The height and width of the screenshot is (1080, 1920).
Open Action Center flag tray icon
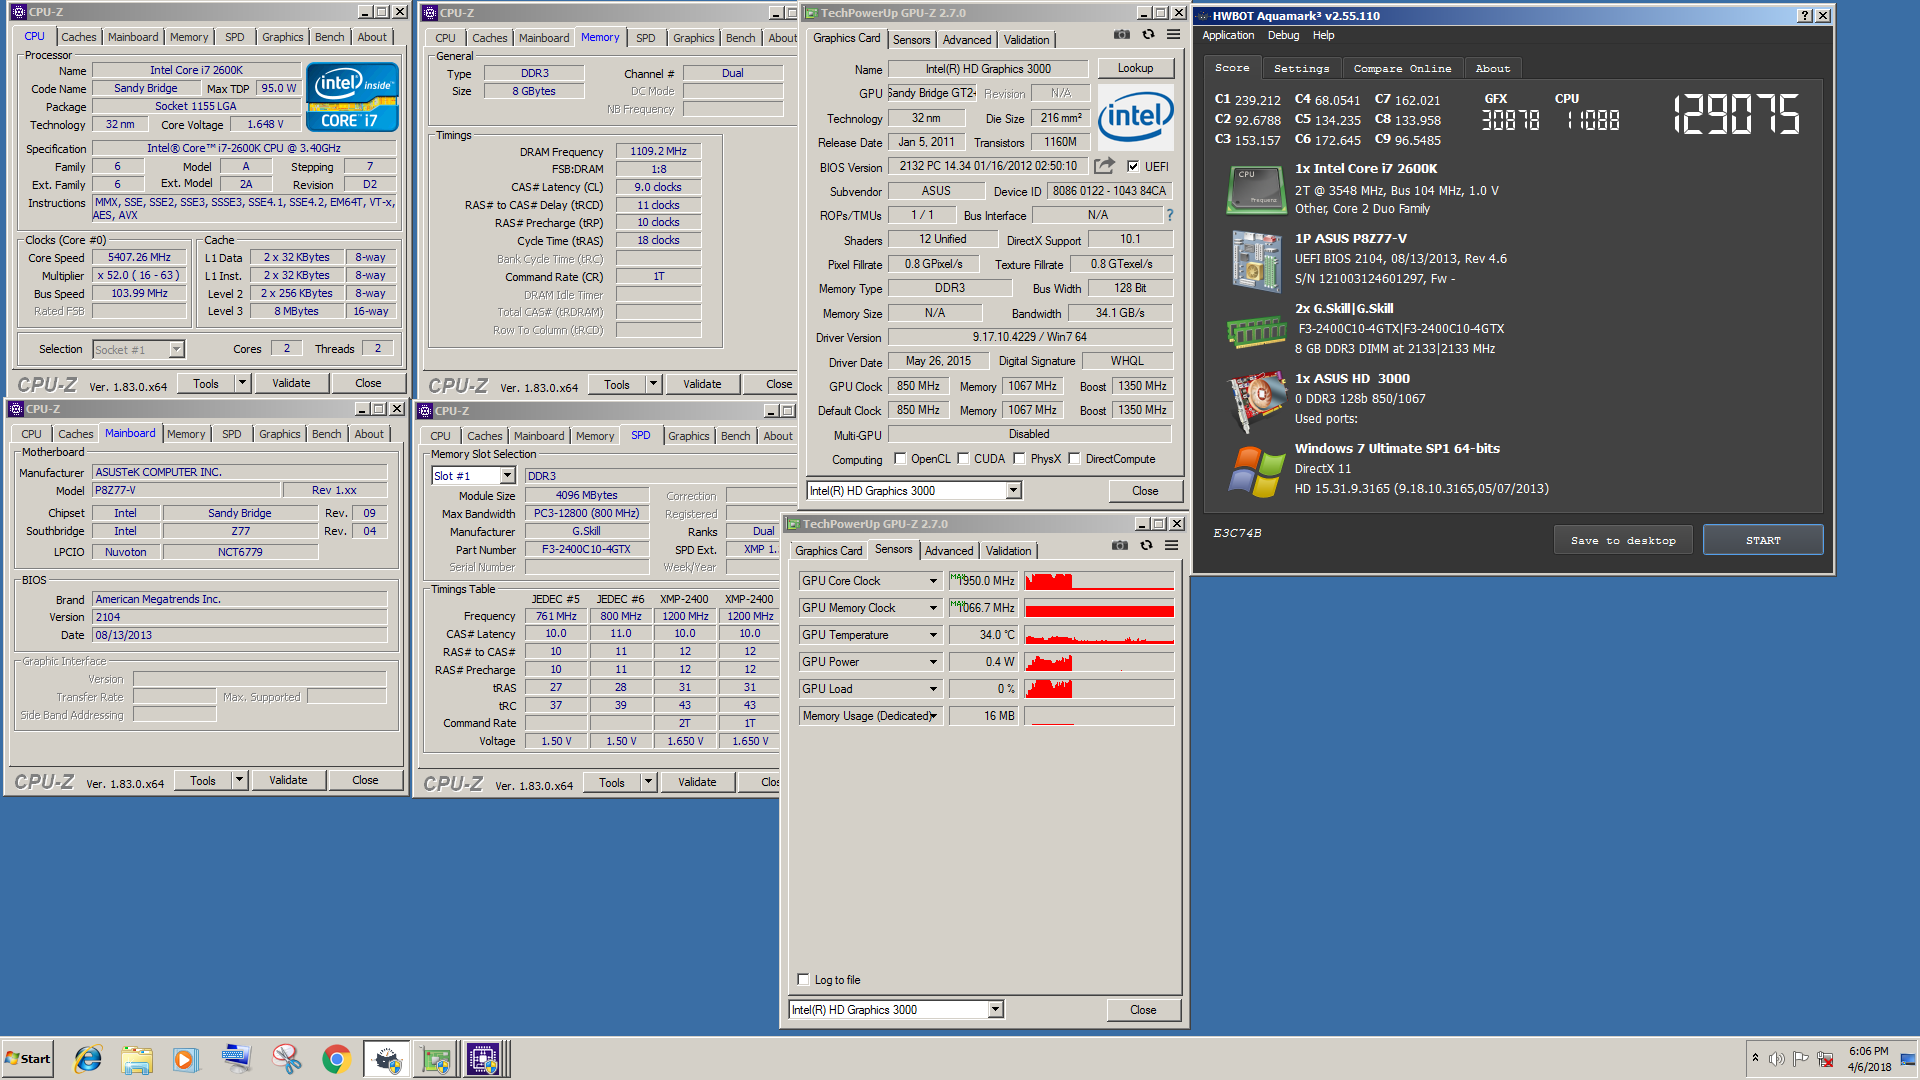(x=1800, y=1059)
